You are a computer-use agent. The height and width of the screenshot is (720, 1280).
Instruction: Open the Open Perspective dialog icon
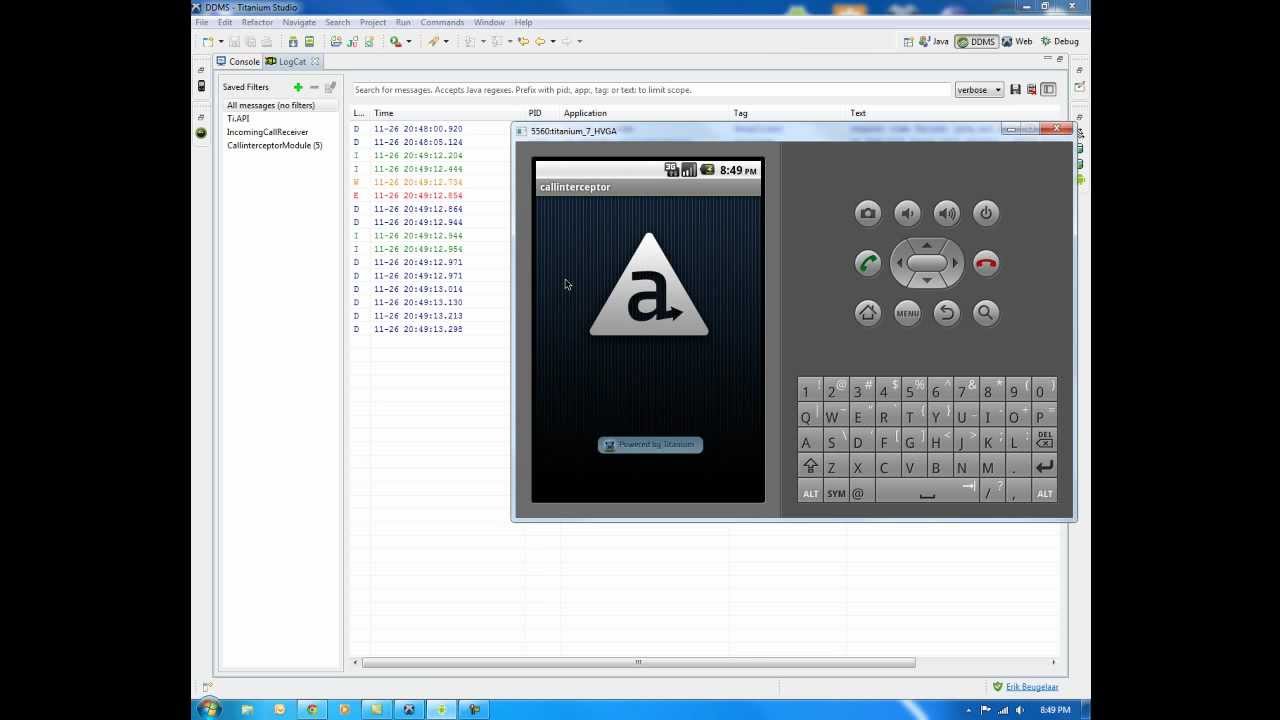point(908,41)
